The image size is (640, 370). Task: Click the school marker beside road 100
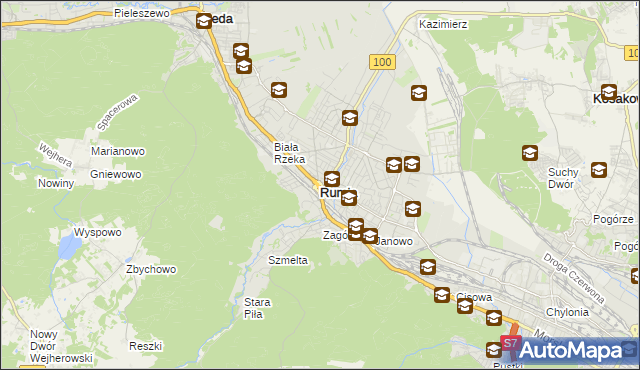pyautogui.click(x=350, y=118)
